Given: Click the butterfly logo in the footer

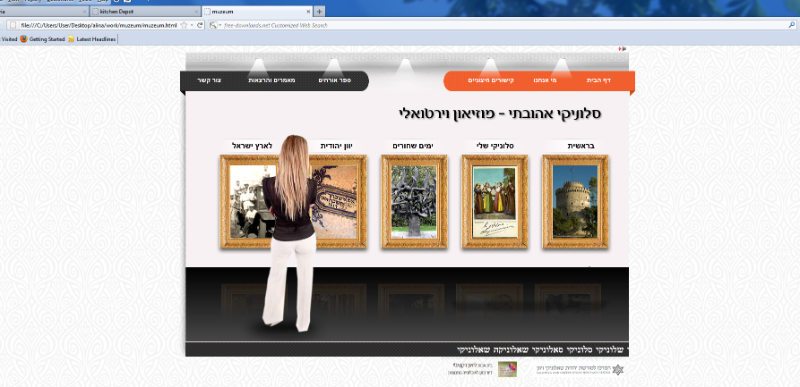Looking at the screenshot, I should point(507,369).
